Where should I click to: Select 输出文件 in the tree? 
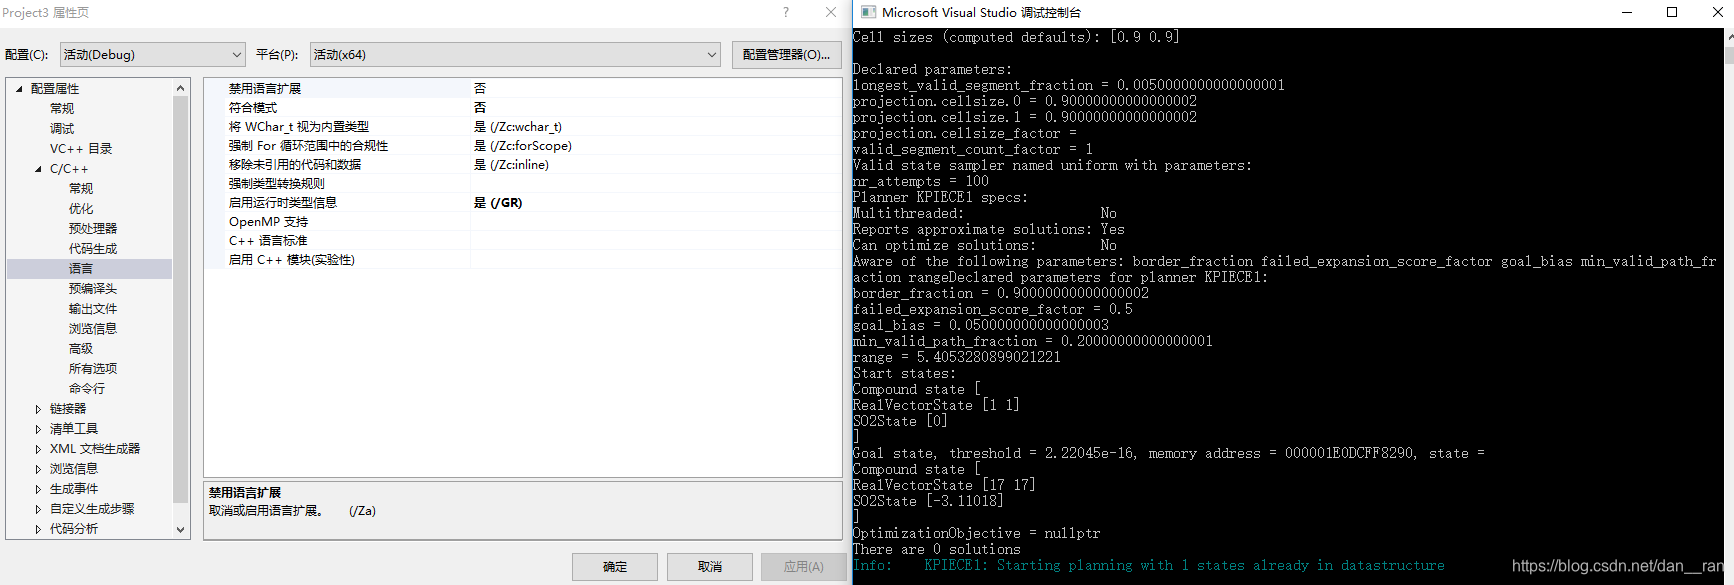(93, 309)
